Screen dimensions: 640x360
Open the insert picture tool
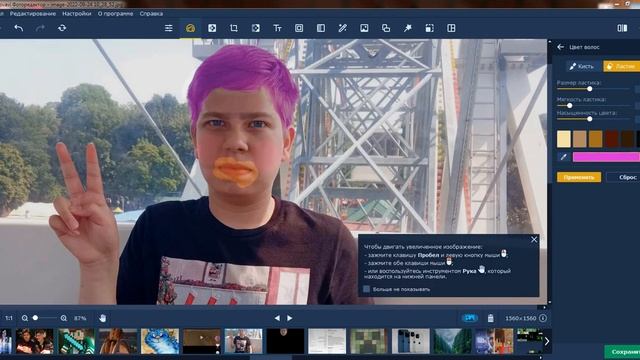click(364, 28)
